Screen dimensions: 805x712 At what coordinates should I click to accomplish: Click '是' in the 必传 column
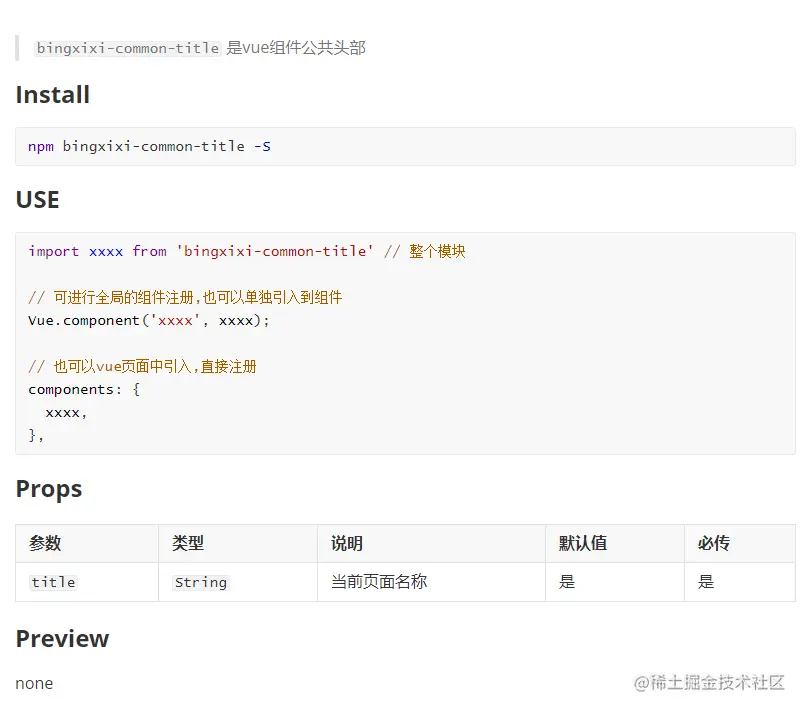coord(705,582)
